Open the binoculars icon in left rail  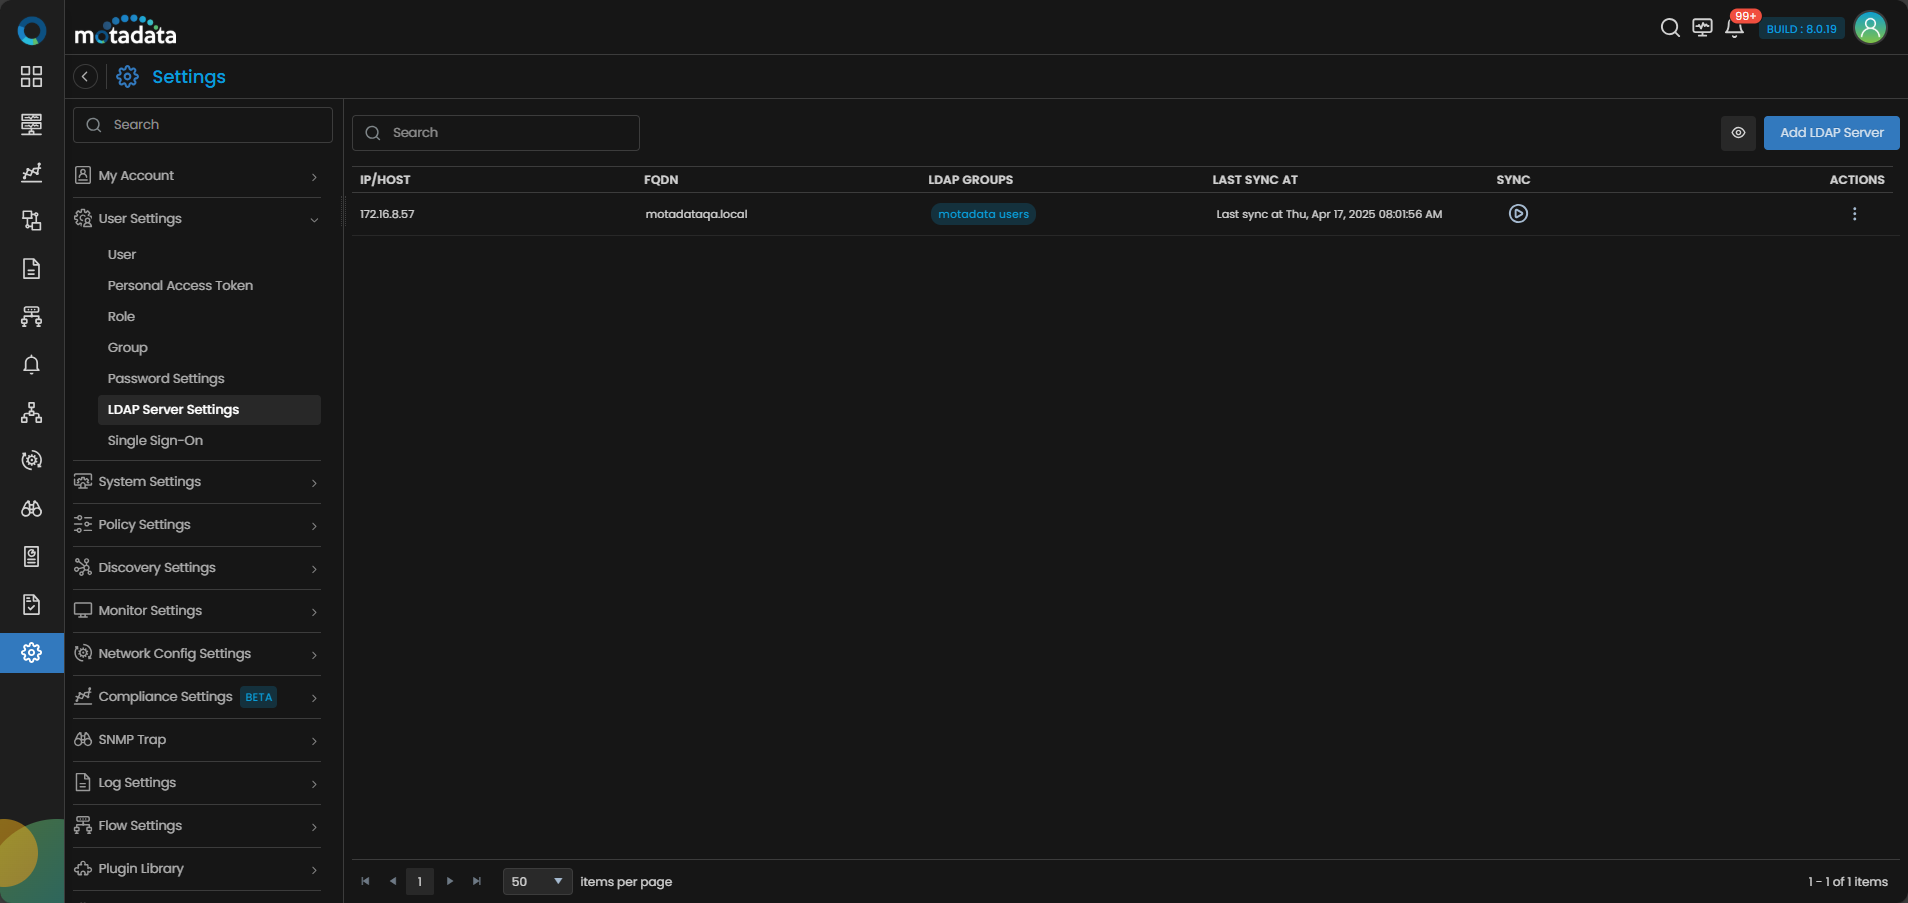32,509
